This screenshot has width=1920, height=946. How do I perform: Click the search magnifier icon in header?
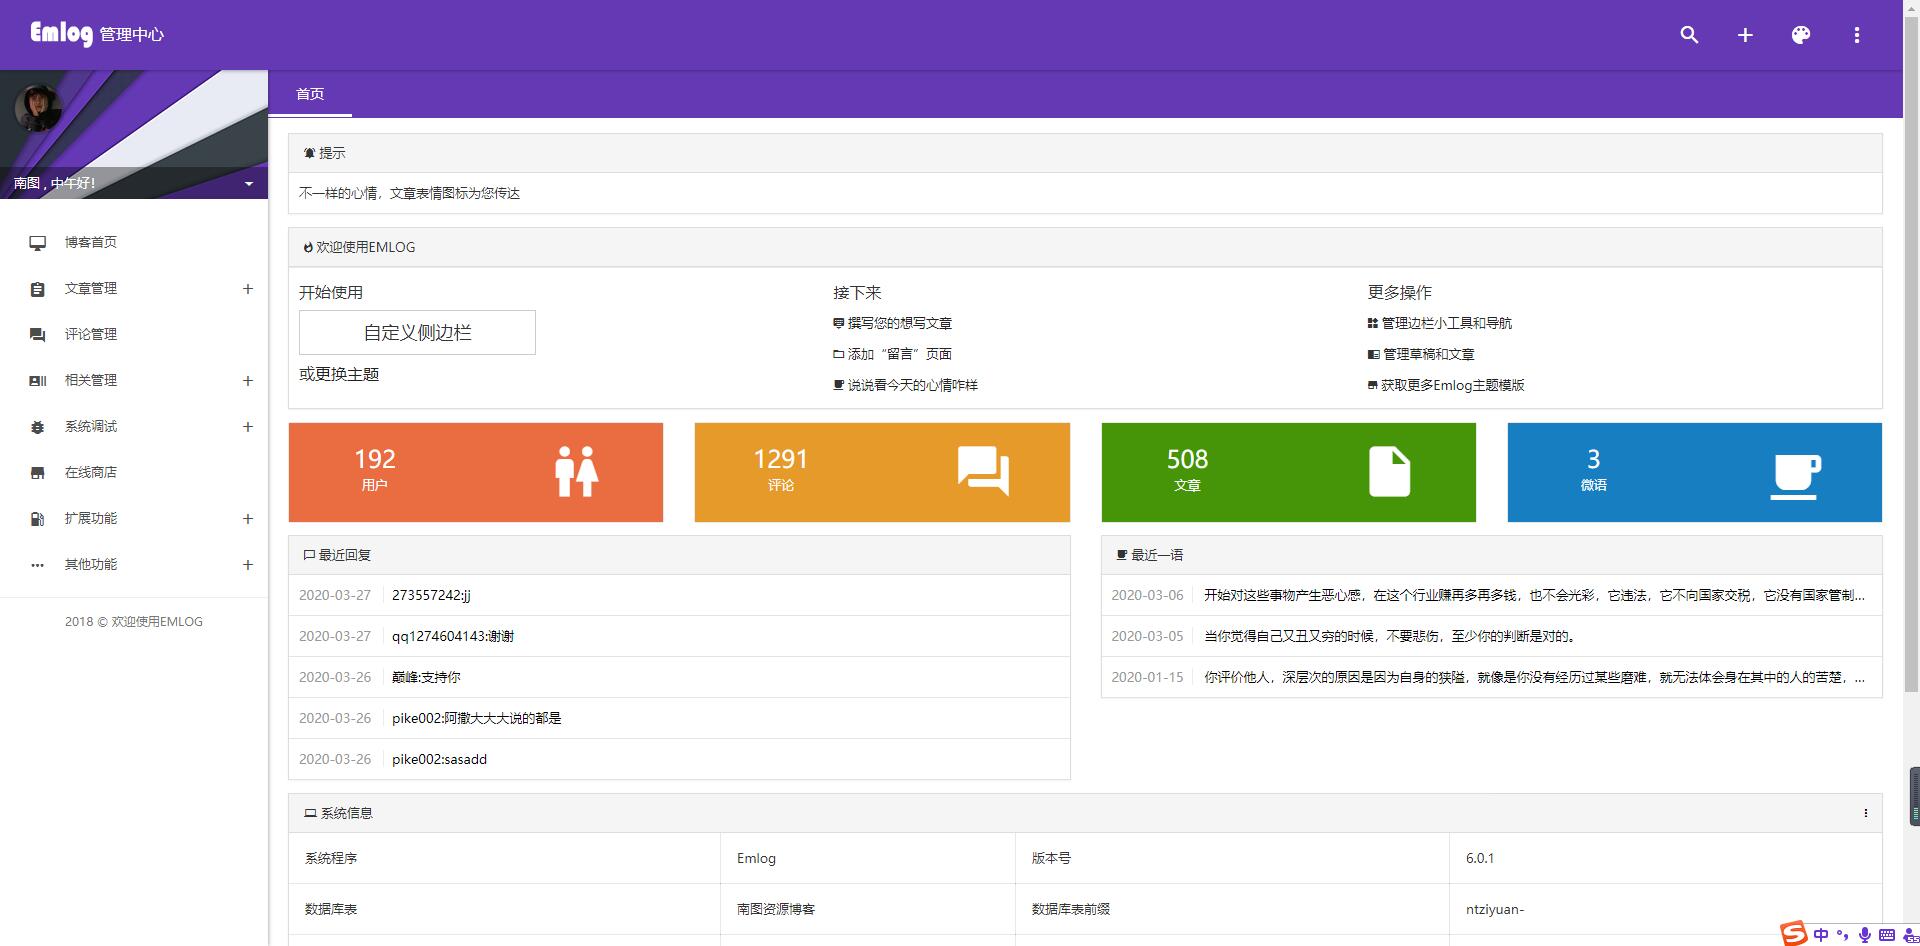(1689, 35)
